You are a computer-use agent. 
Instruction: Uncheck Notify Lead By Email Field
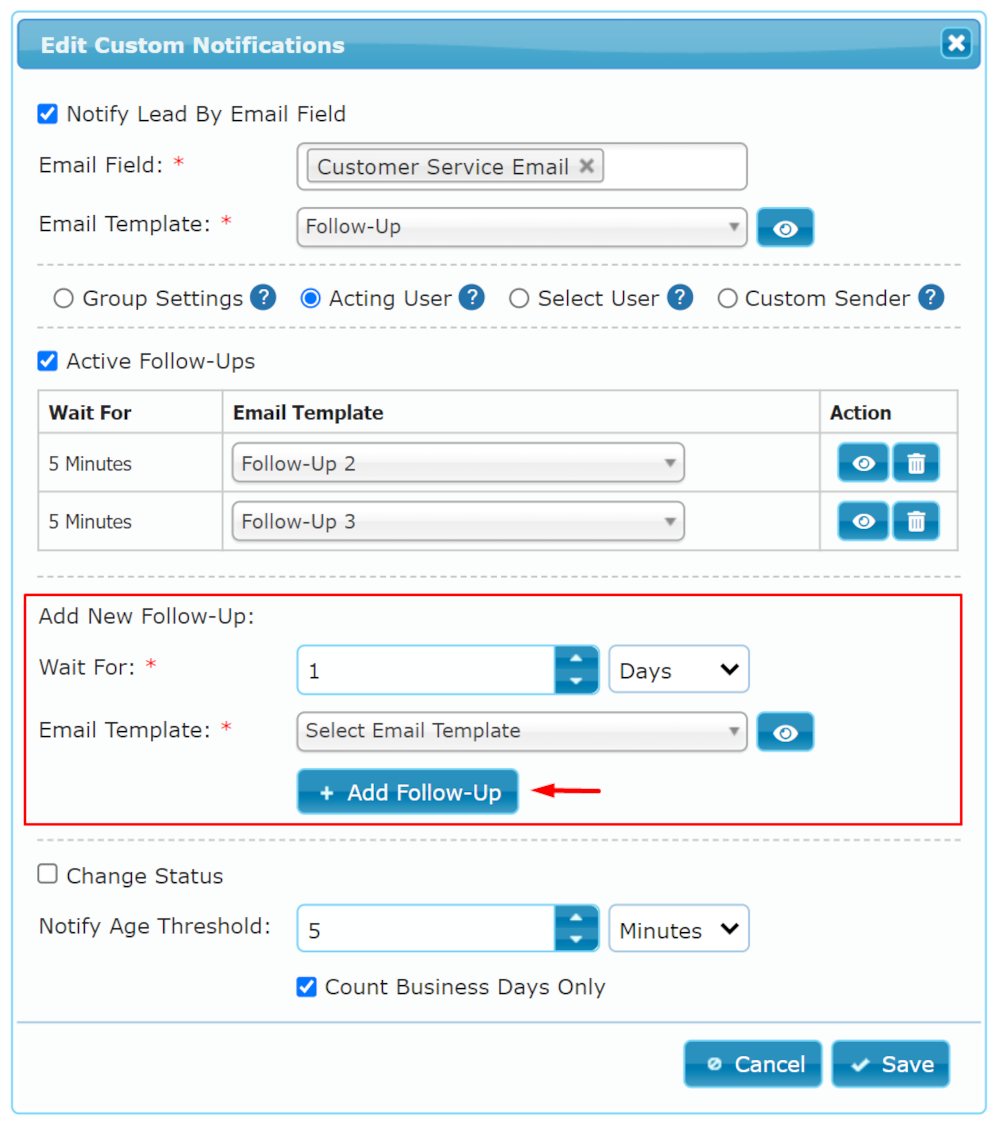coord(47,114)
